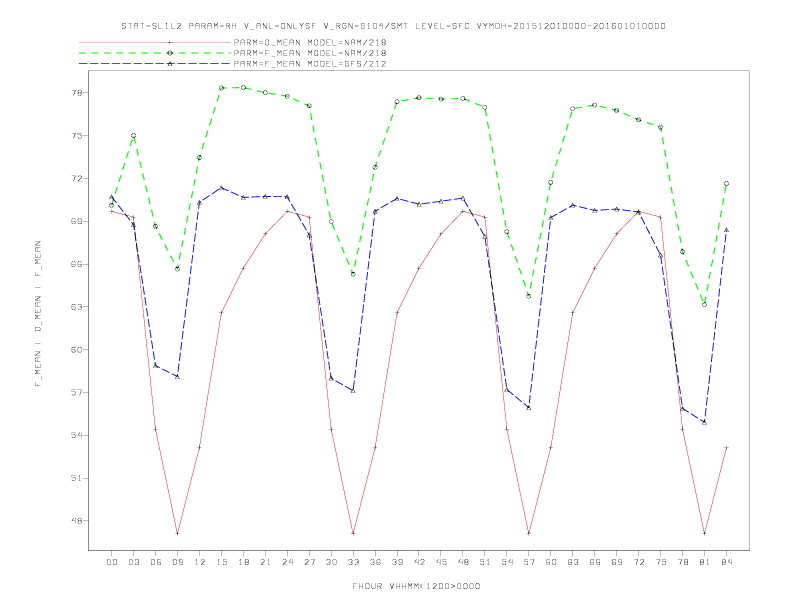Click the x-axis tick label 33
This screenshot has height=612, width=792.
click(354, 562)
